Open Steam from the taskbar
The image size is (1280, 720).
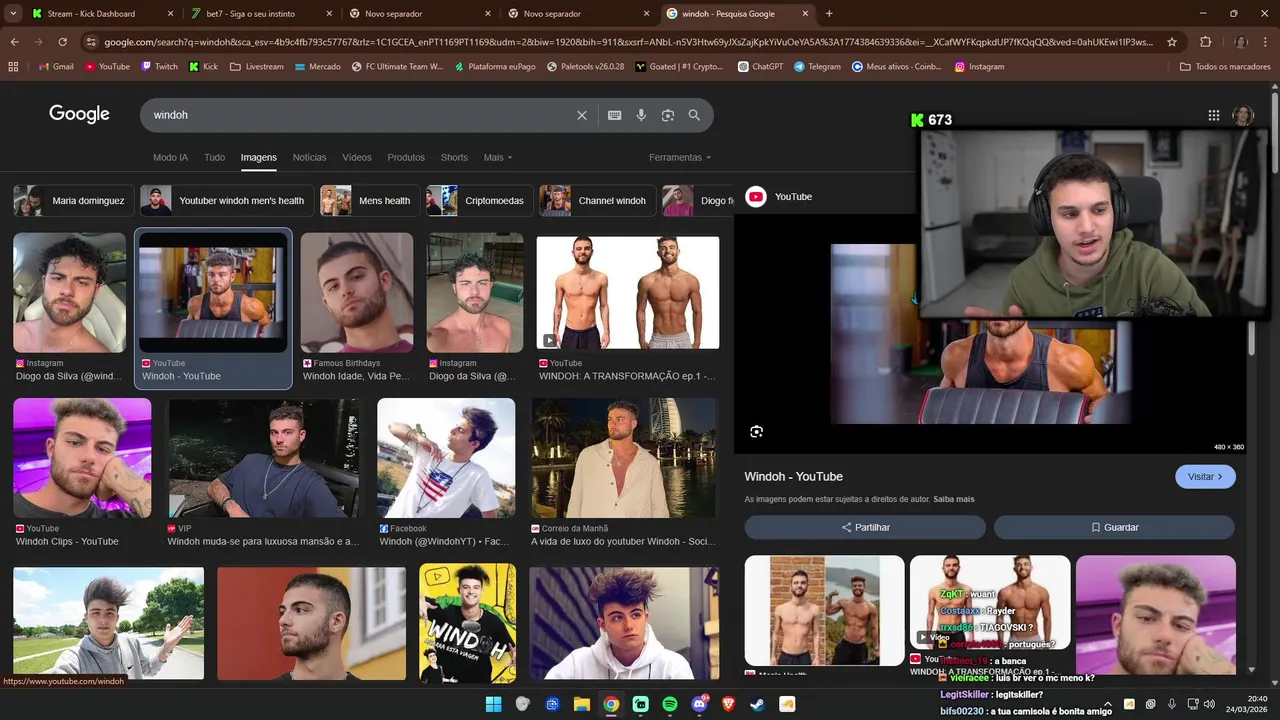pyautogui.click(x=758, y=704)
